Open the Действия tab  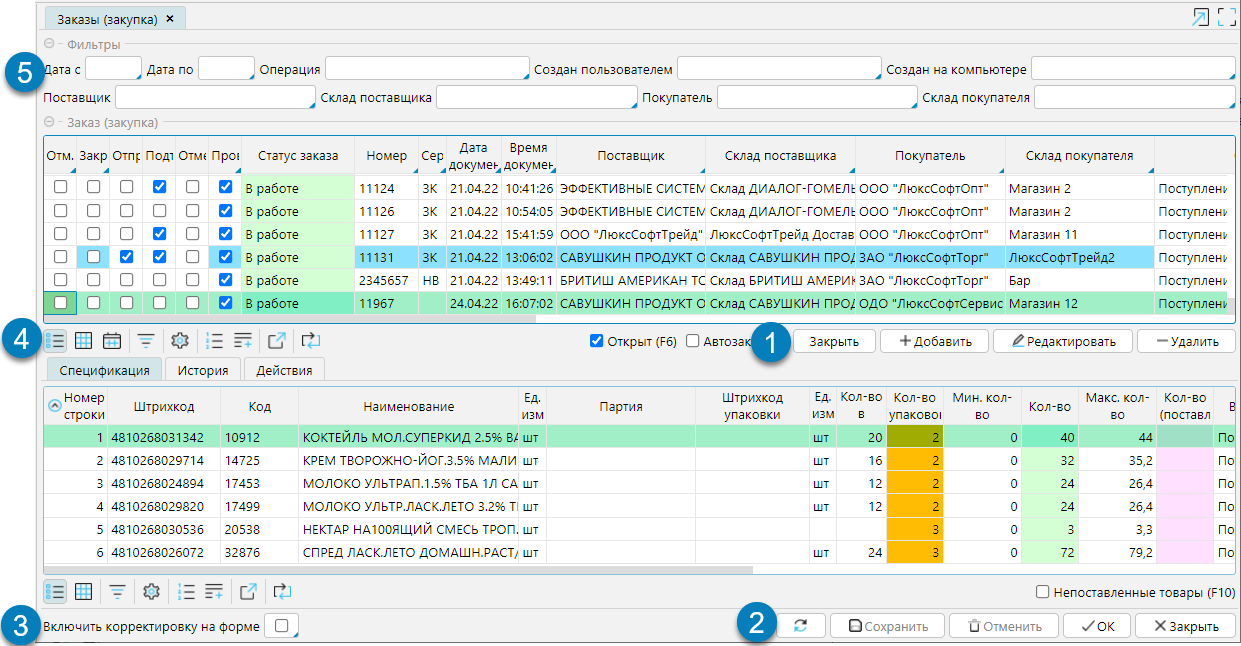pyautogui.click(x=284, y=371)
